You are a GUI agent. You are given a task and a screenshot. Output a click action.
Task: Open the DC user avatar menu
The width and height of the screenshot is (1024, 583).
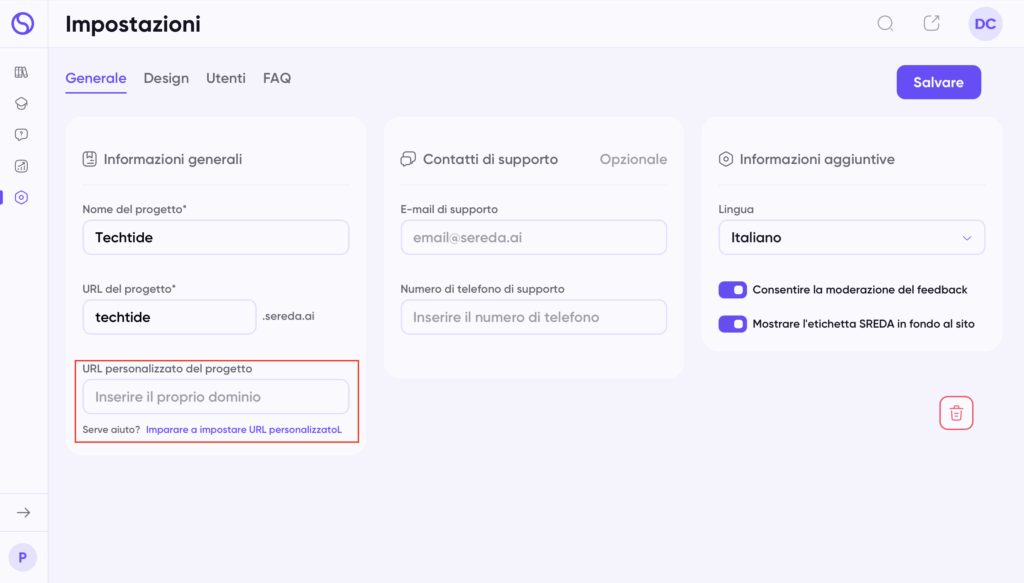(985, 24)
